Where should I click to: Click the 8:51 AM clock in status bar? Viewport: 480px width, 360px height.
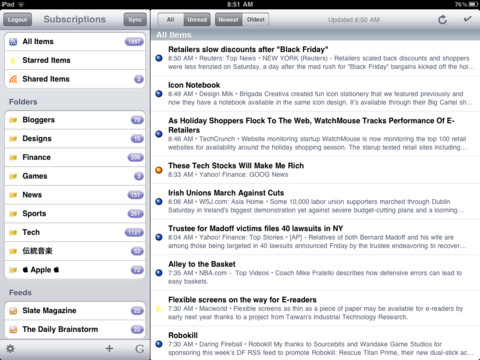pyautogui.click(x=240, y=4)
